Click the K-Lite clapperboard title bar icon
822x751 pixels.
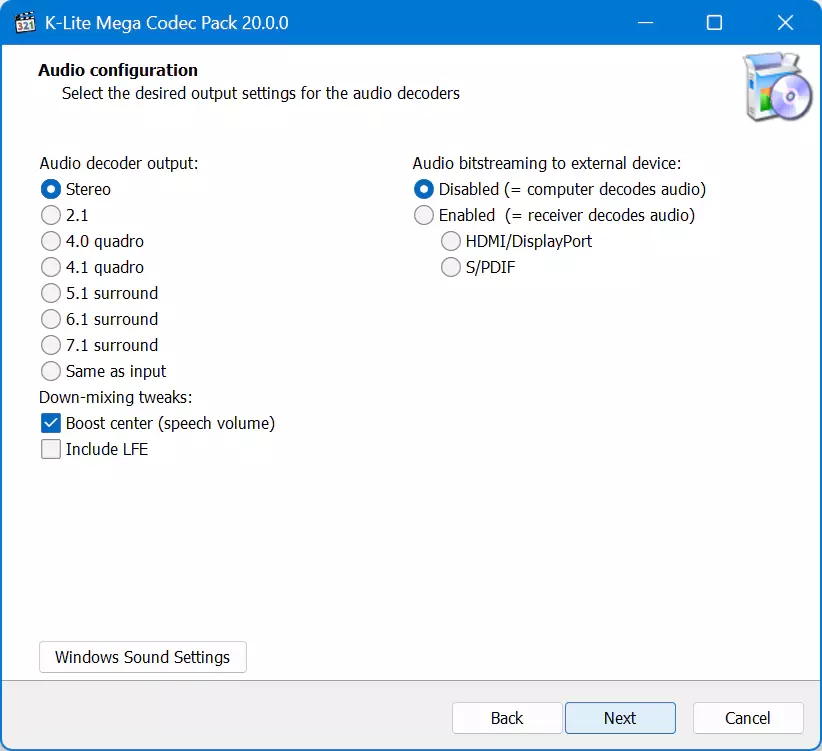[25, 23]
